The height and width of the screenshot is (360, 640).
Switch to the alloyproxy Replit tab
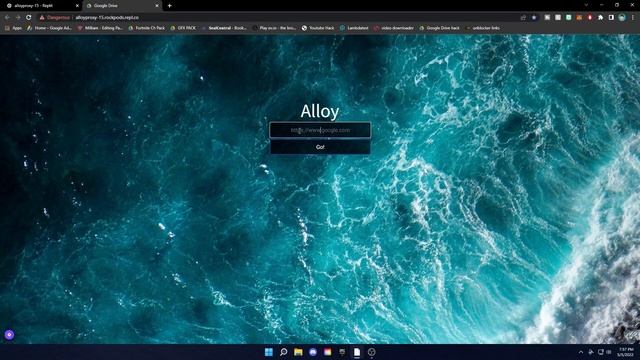coord(42,6)
